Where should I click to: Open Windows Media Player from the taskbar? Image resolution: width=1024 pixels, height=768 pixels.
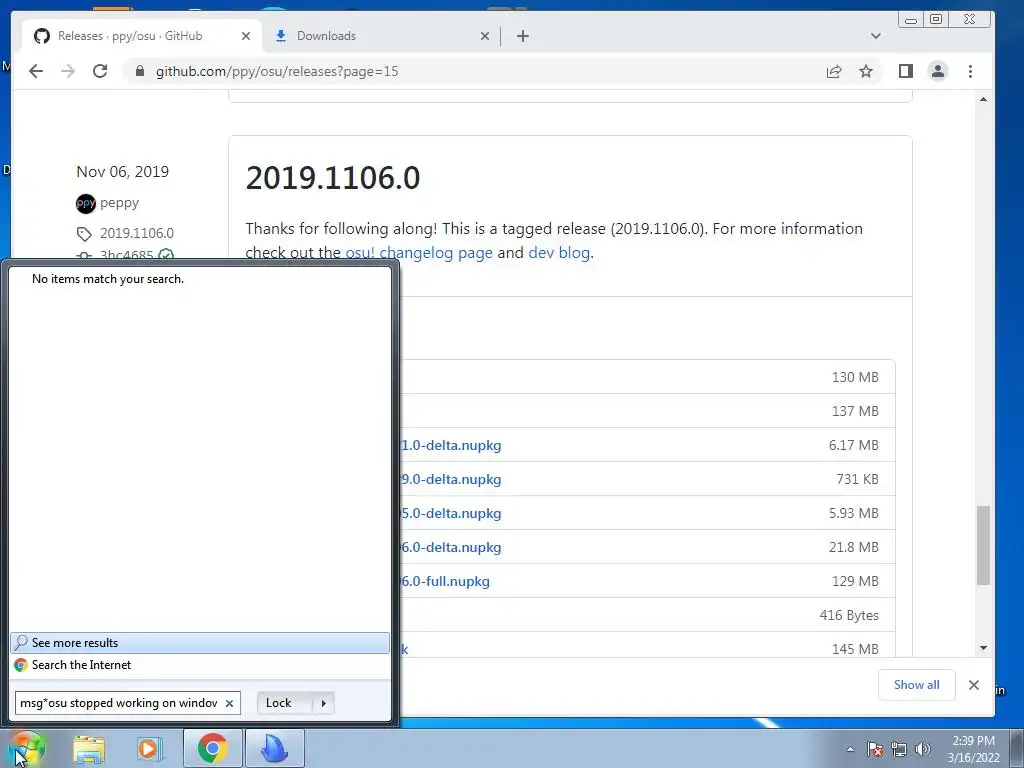[150, 748]
